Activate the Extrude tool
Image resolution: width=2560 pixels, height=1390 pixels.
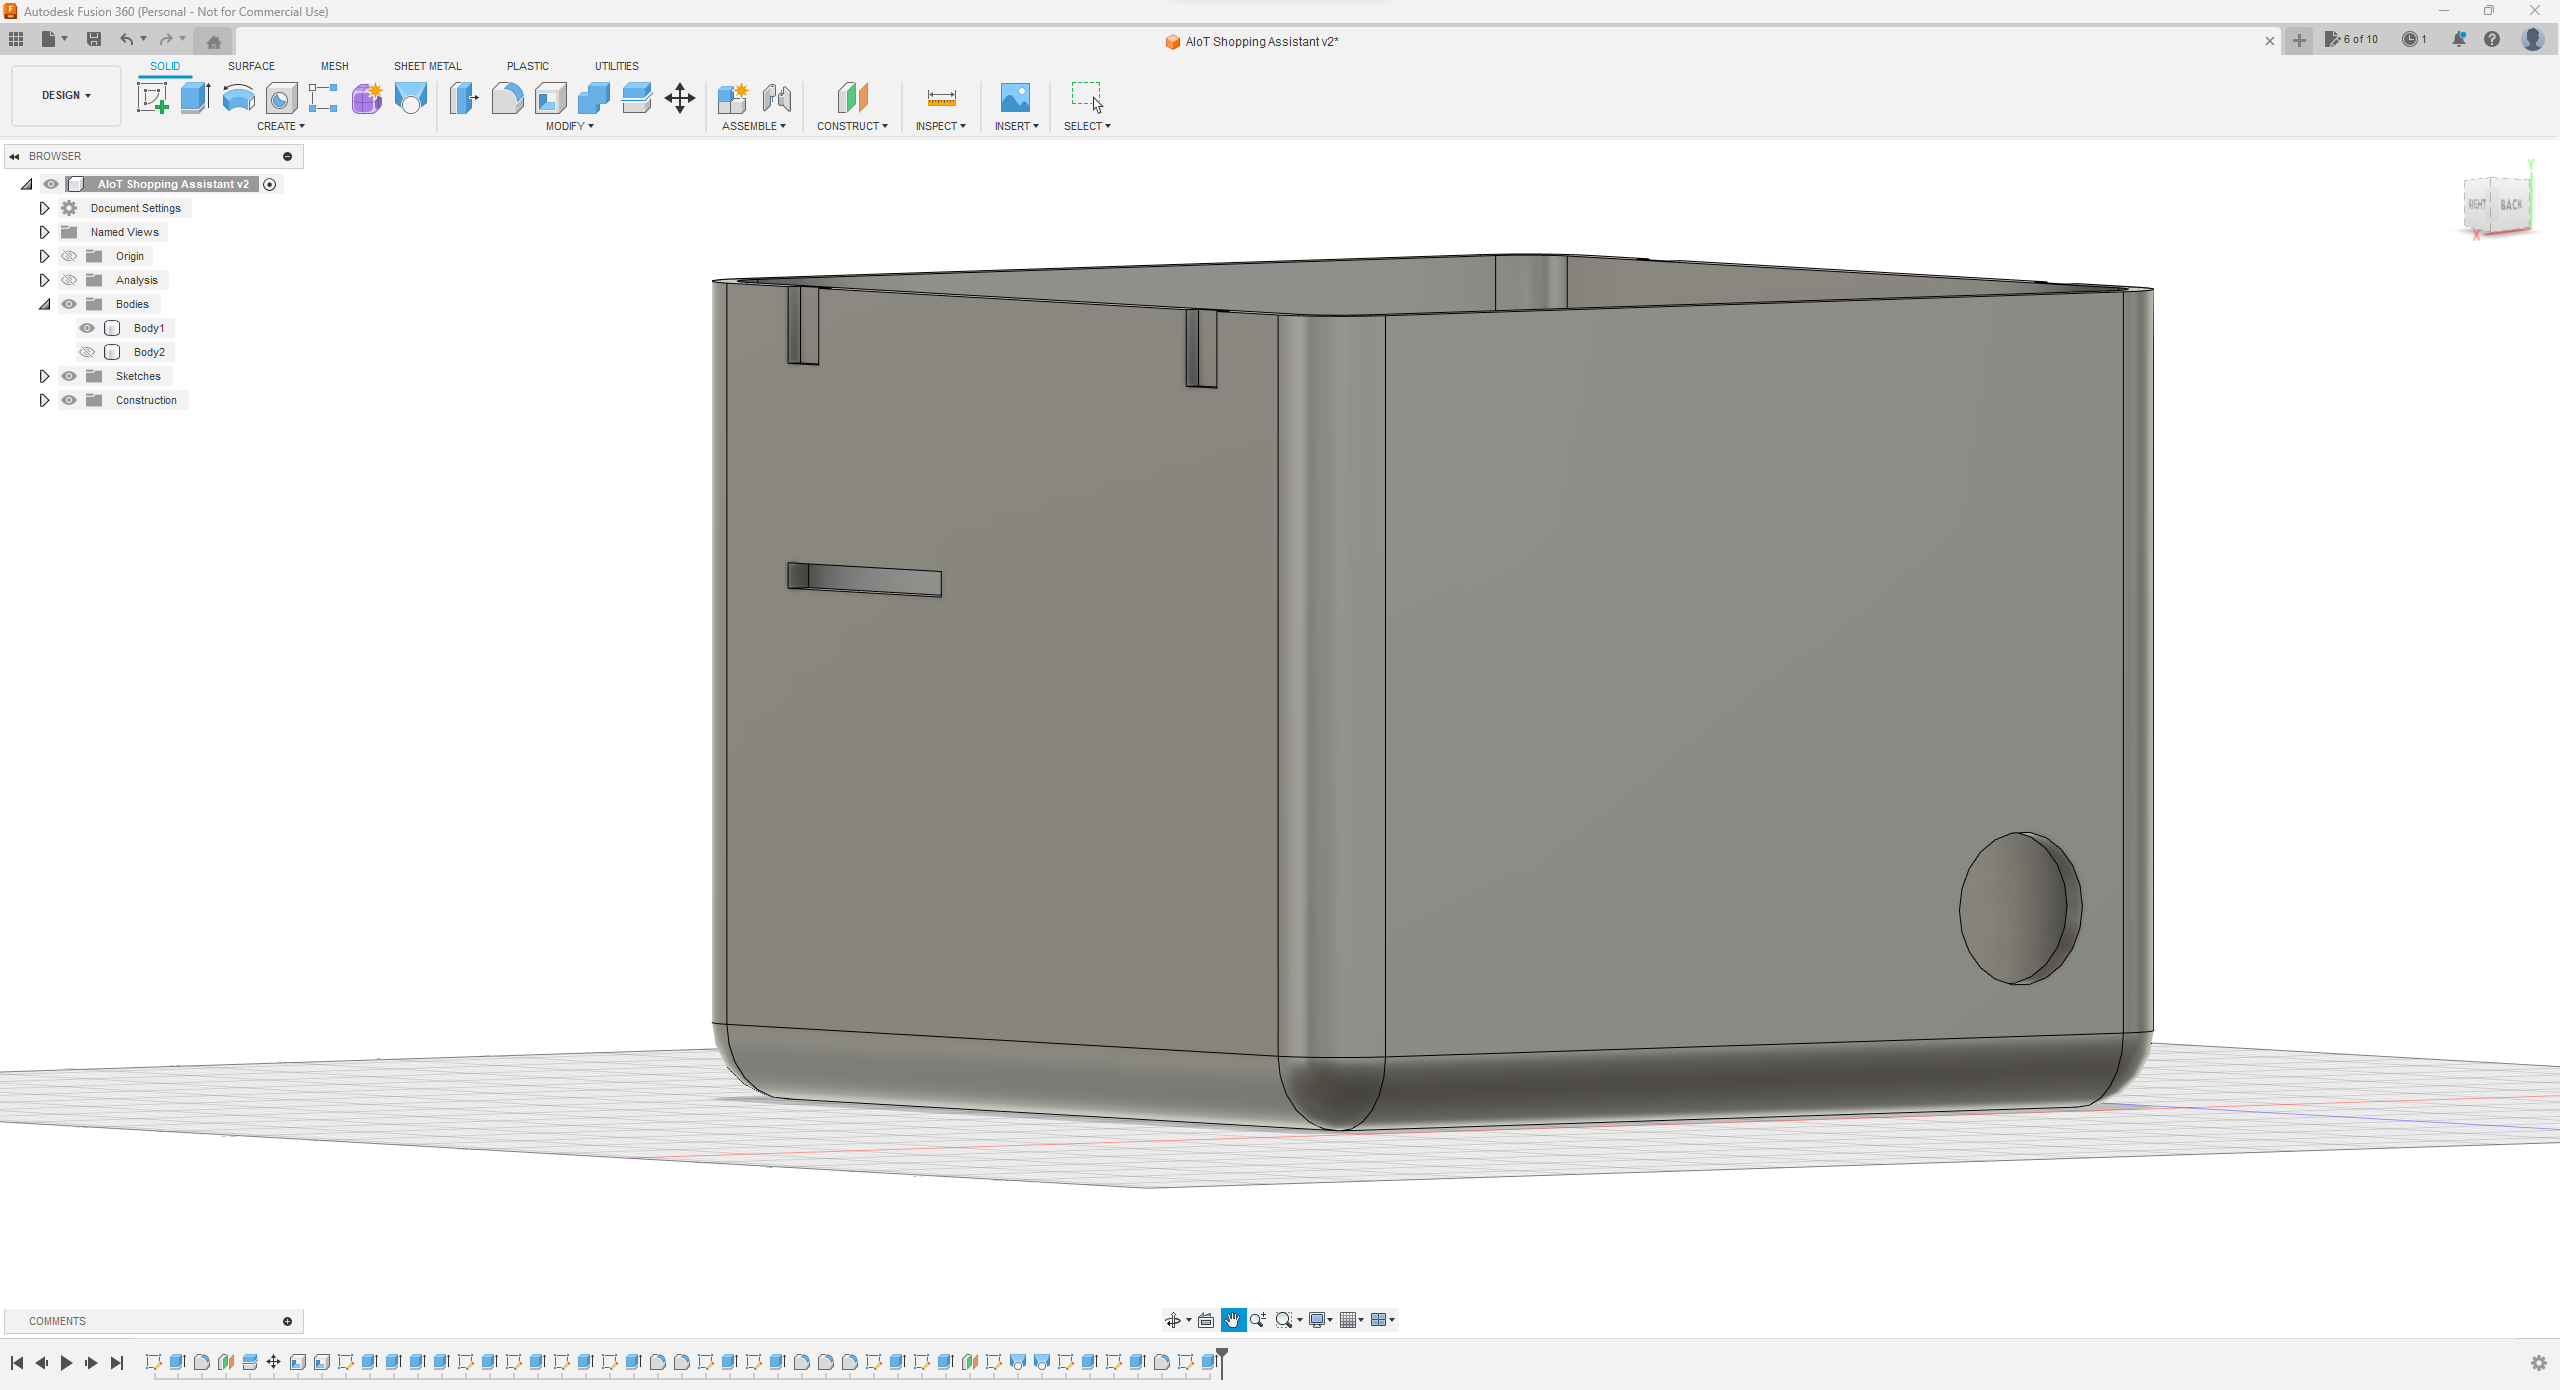tap(194, 97)
